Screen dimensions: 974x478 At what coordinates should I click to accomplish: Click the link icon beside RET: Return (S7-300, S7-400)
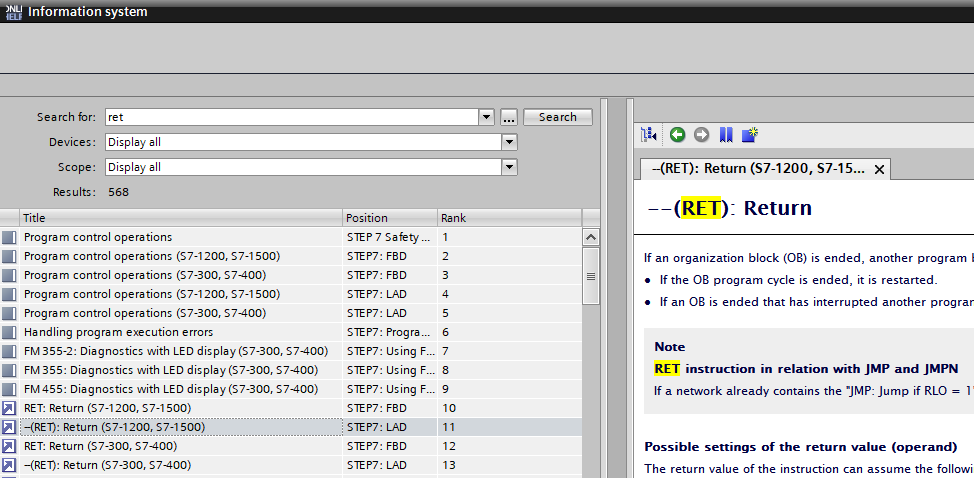(9, 446)
